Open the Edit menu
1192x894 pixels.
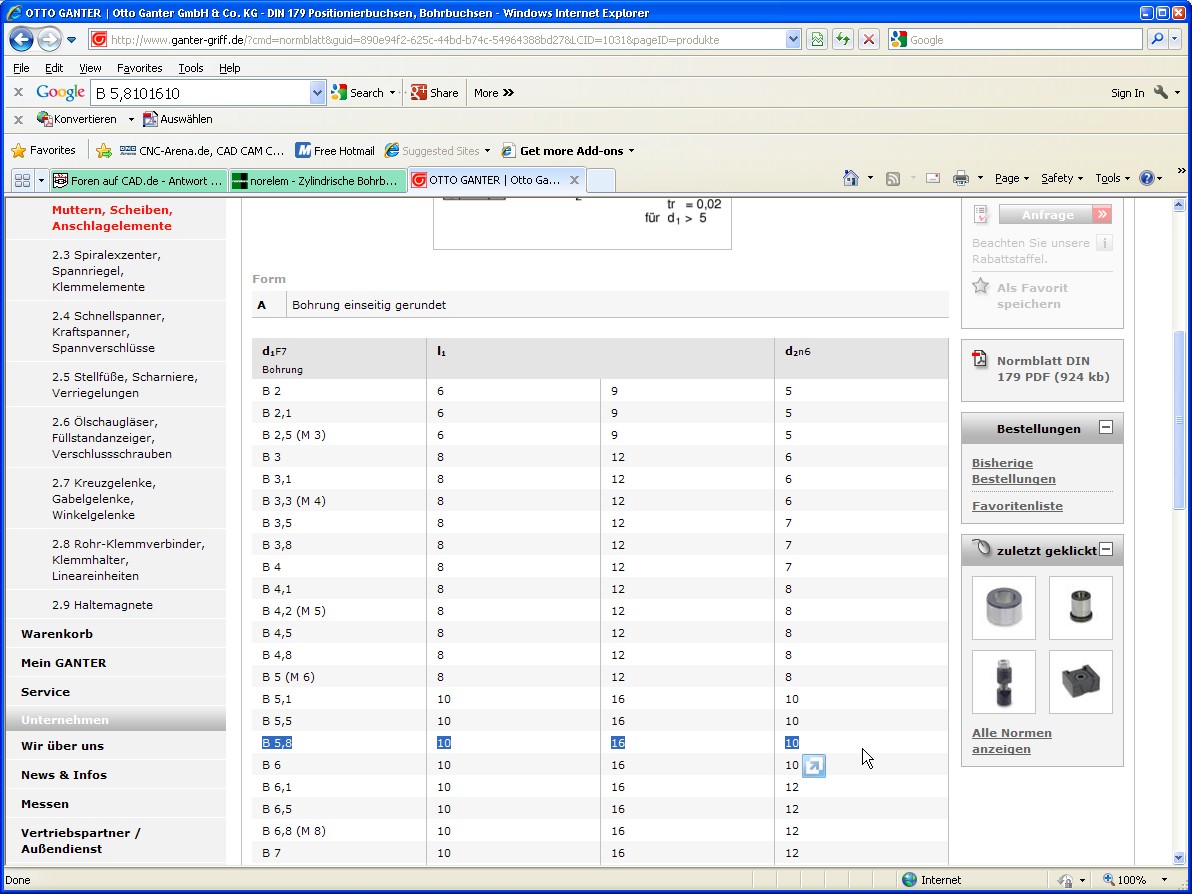(54, 68)
